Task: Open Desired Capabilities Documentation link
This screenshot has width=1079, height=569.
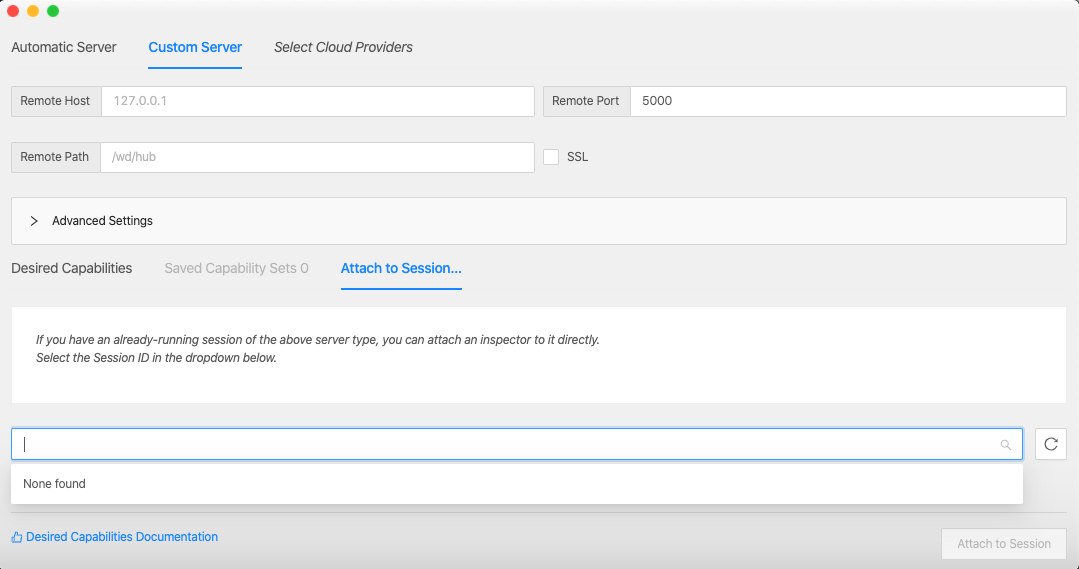Action: pyautogui.click(x=122, y=537)
